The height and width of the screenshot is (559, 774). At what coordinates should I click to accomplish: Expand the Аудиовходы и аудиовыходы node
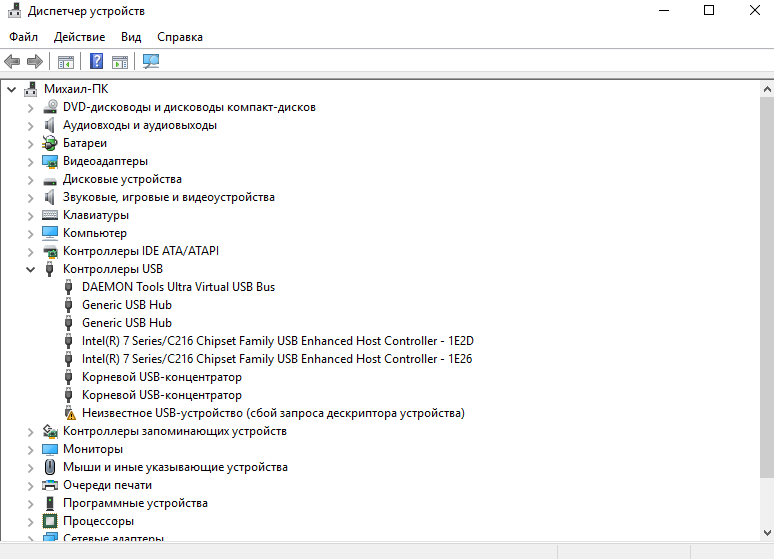pyautogui.click(x=30, y=126)
